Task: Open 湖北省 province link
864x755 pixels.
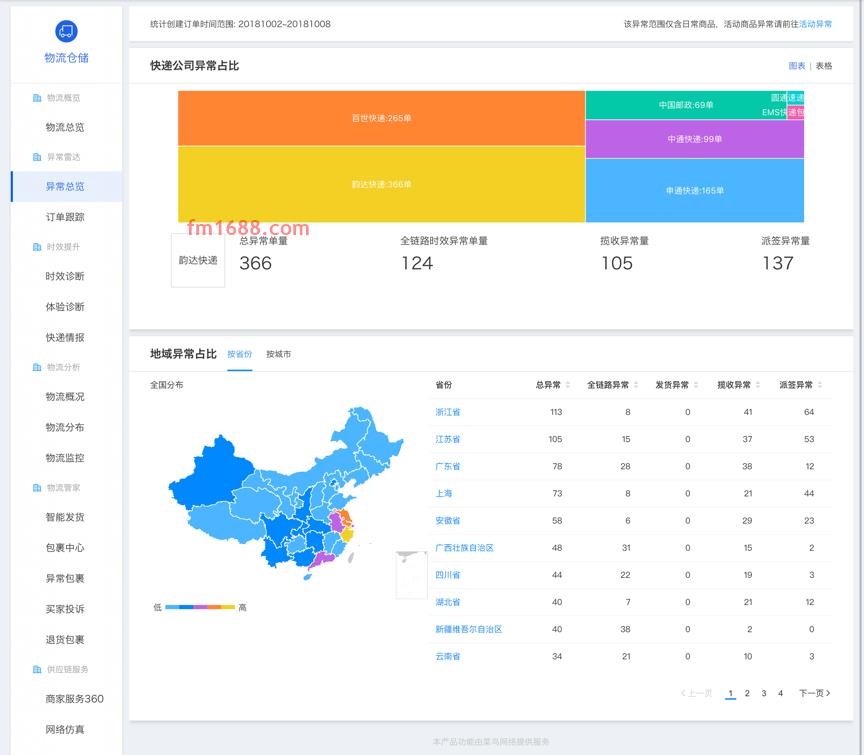Action: (x=447, y=602)
